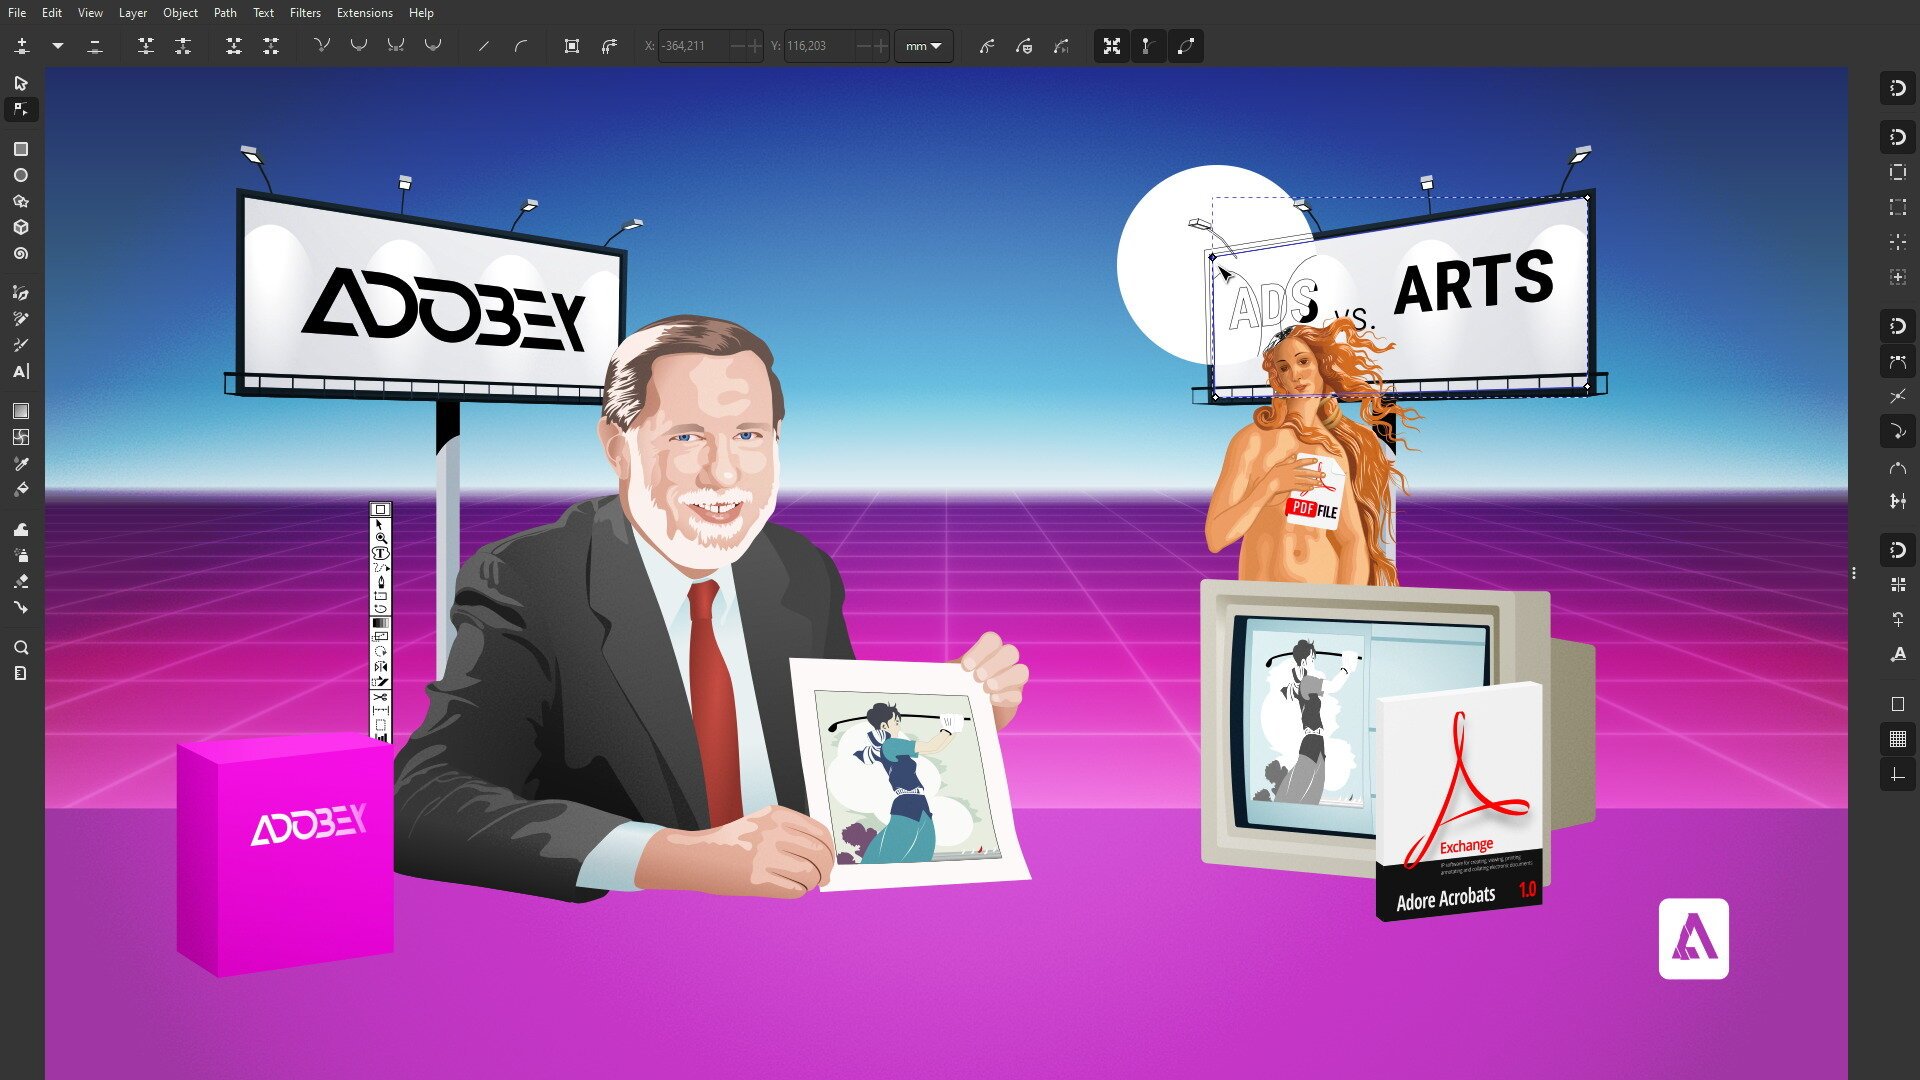Image resolution: width=1920 pixels, height=1080 pixels.
Task: Decrease the Y coordinate value
Action: (864, 46)
